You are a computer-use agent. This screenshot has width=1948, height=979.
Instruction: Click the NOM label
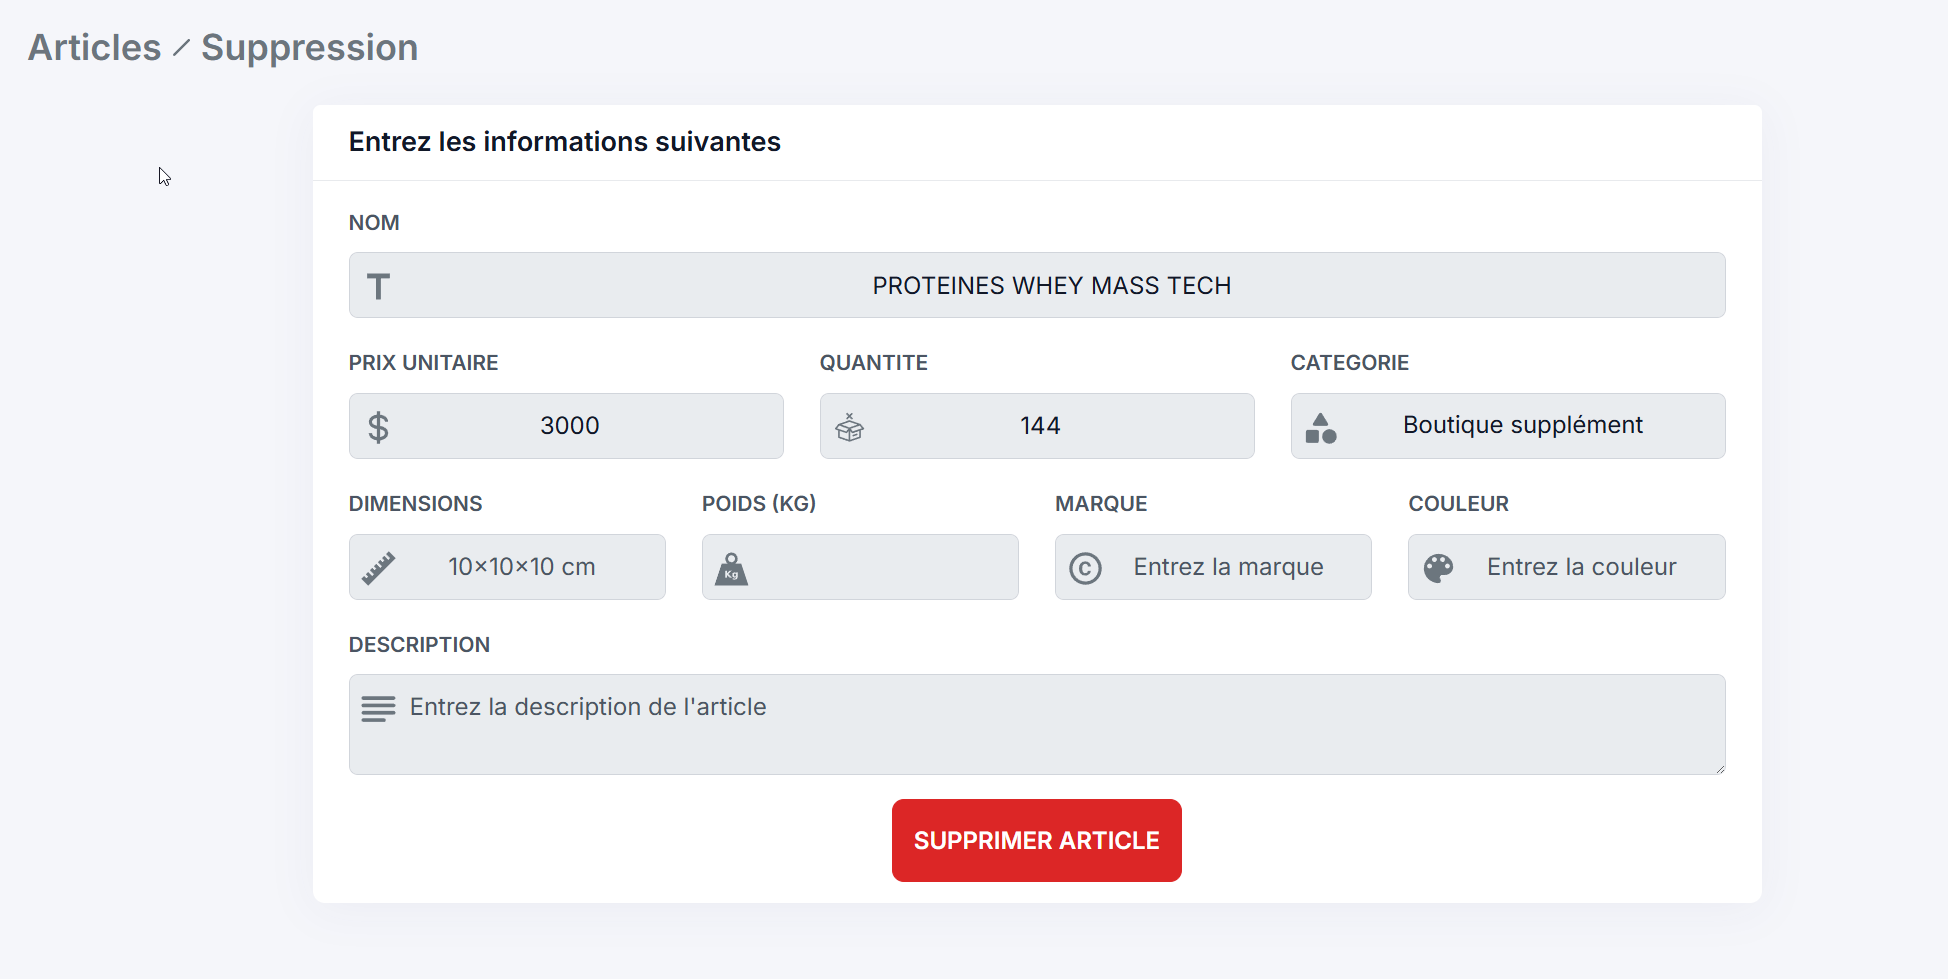pyautogui.click(x=374, y=223)
